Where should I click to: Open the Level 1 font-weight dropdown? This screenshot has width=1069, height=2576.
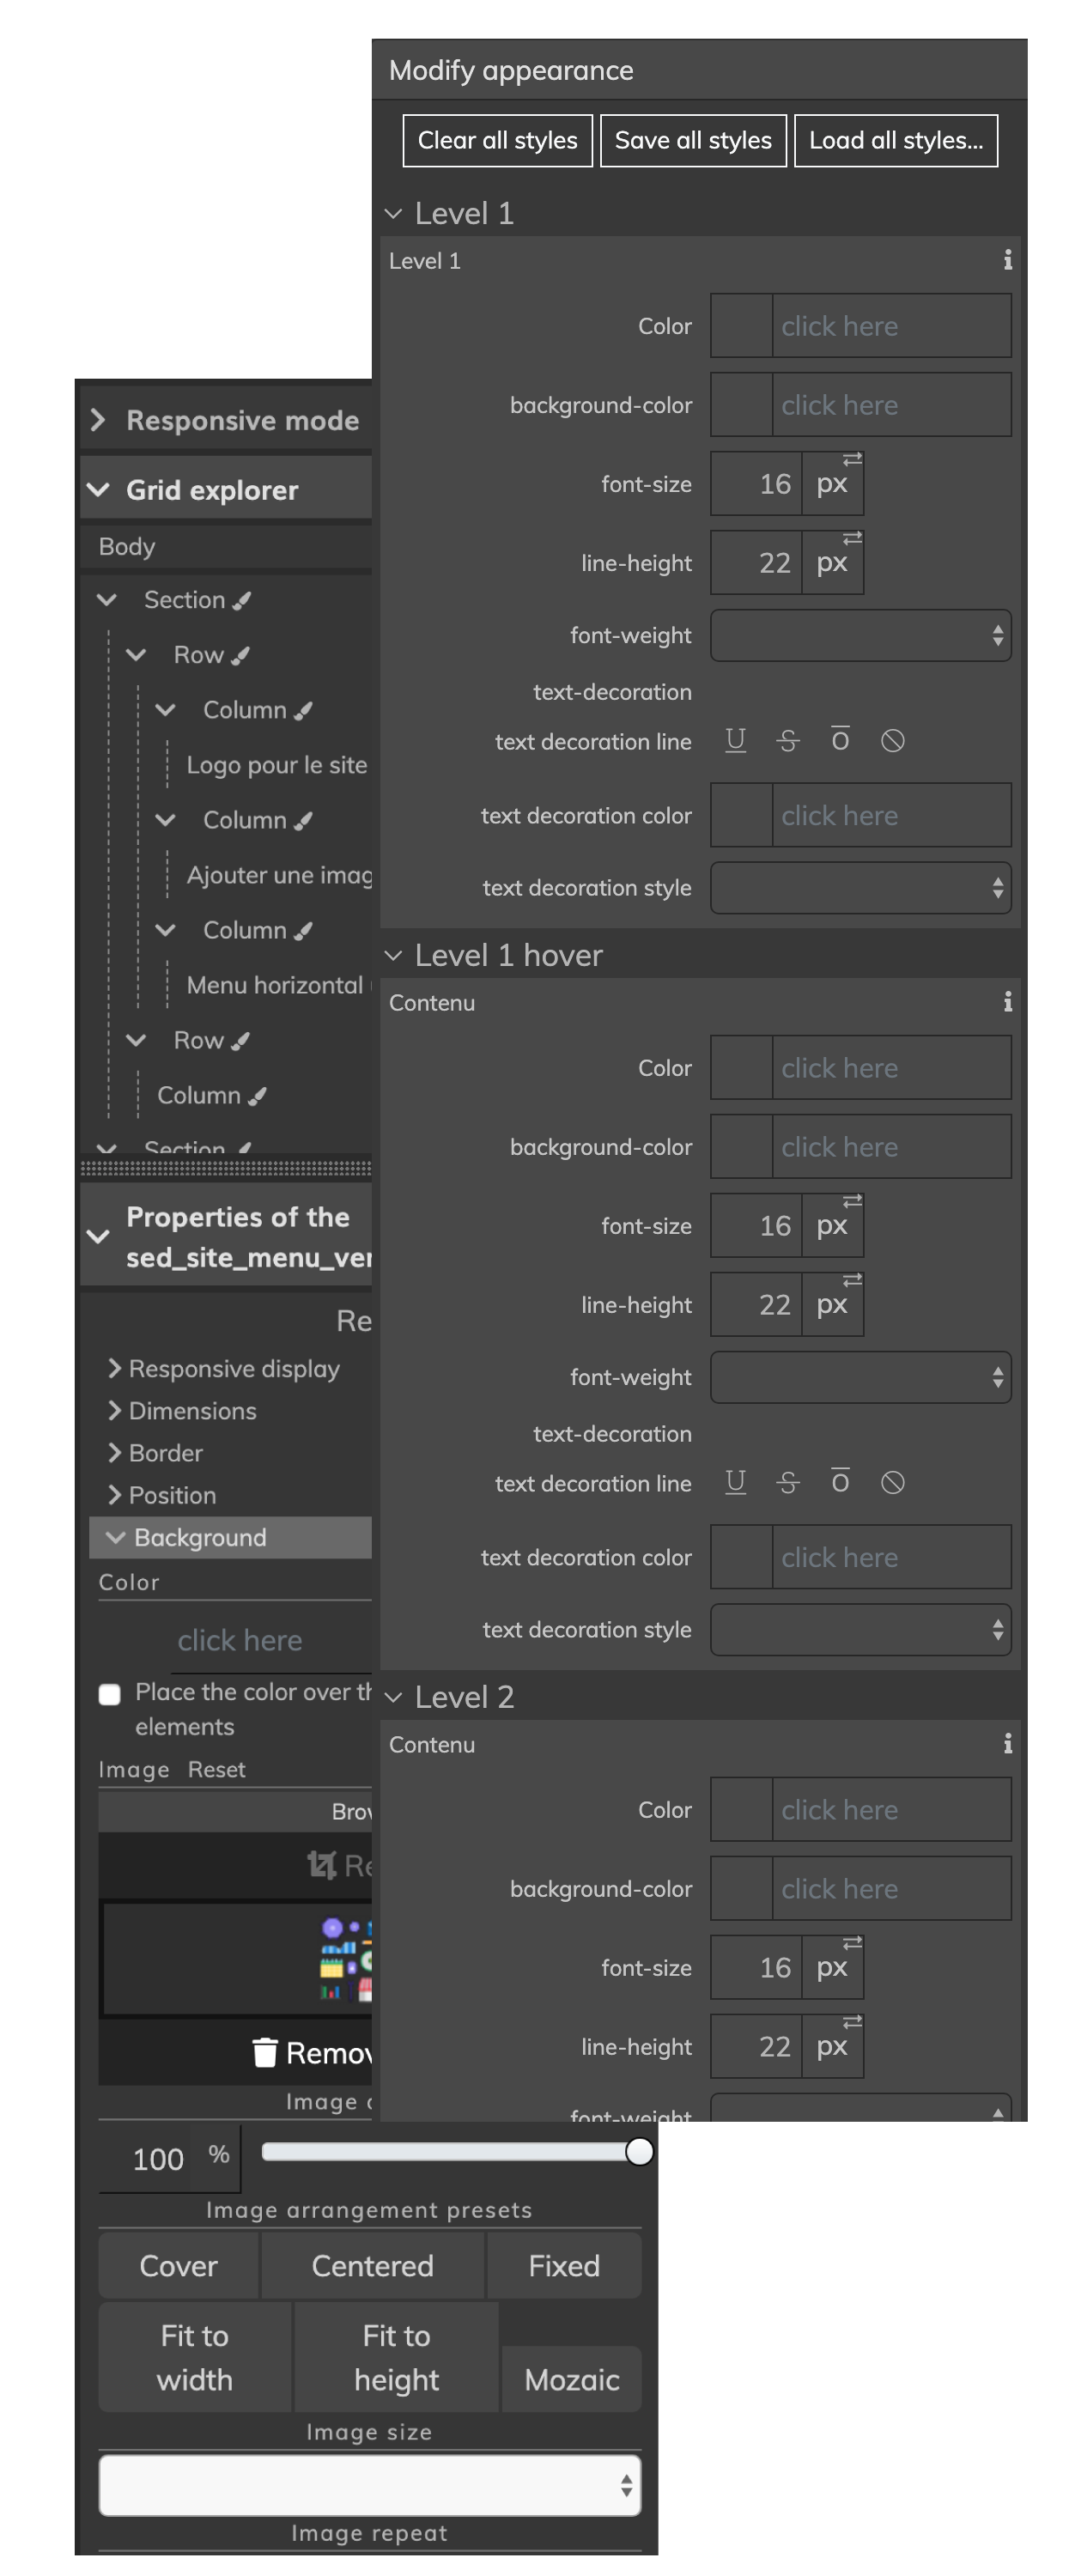[x=860, y=635]
